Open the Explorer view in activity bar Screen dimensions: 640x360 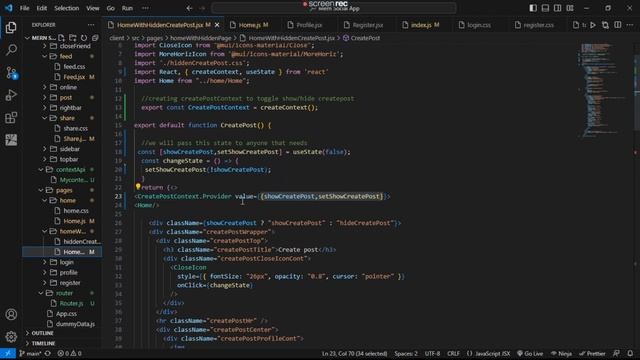11,27
